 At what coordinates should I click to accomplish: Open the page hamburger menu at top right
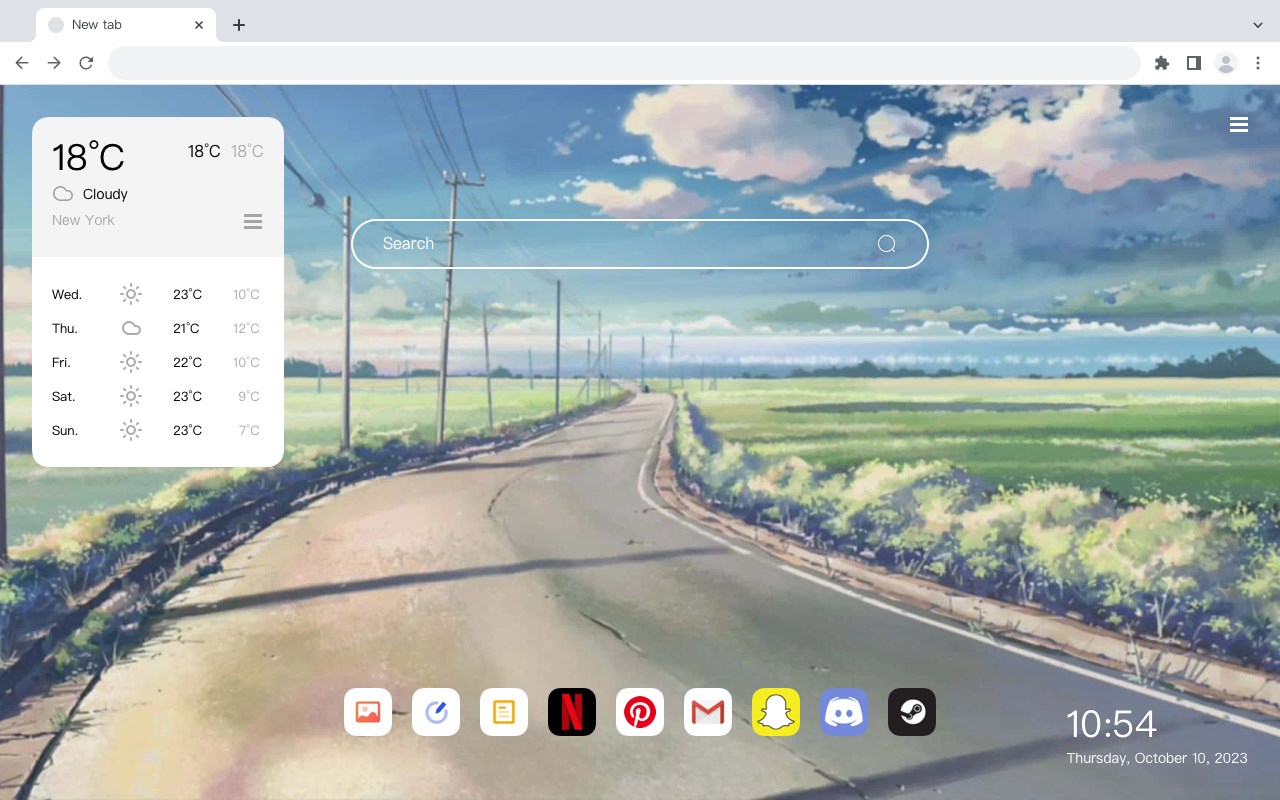pos(1239,125)
